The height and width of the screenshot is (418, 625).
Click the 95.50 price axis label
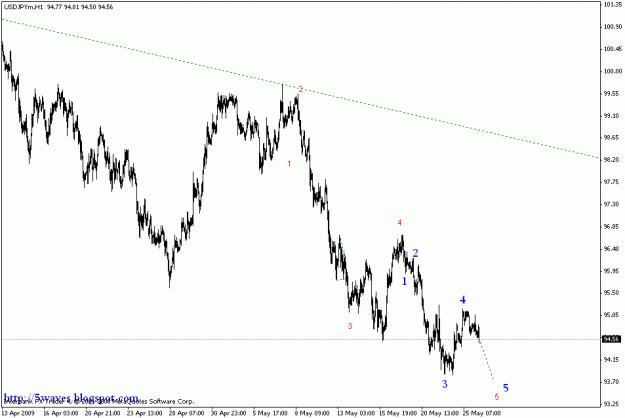coord(612,292)
